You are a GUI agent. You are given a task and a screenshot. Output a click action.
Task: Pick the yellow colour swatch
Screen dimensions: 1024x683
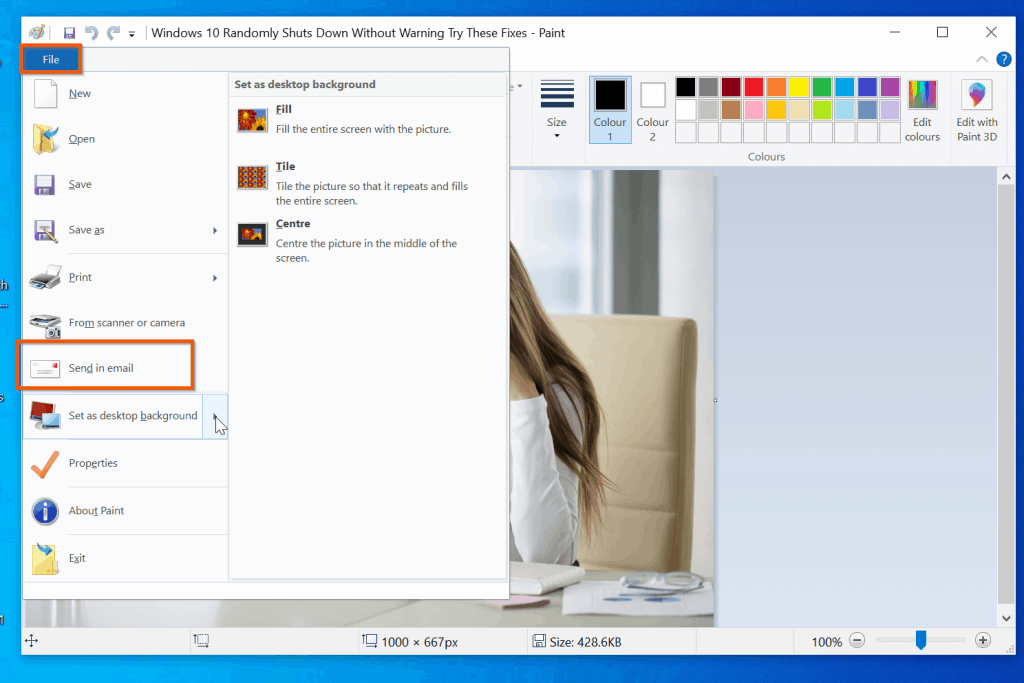pos(799,87)
